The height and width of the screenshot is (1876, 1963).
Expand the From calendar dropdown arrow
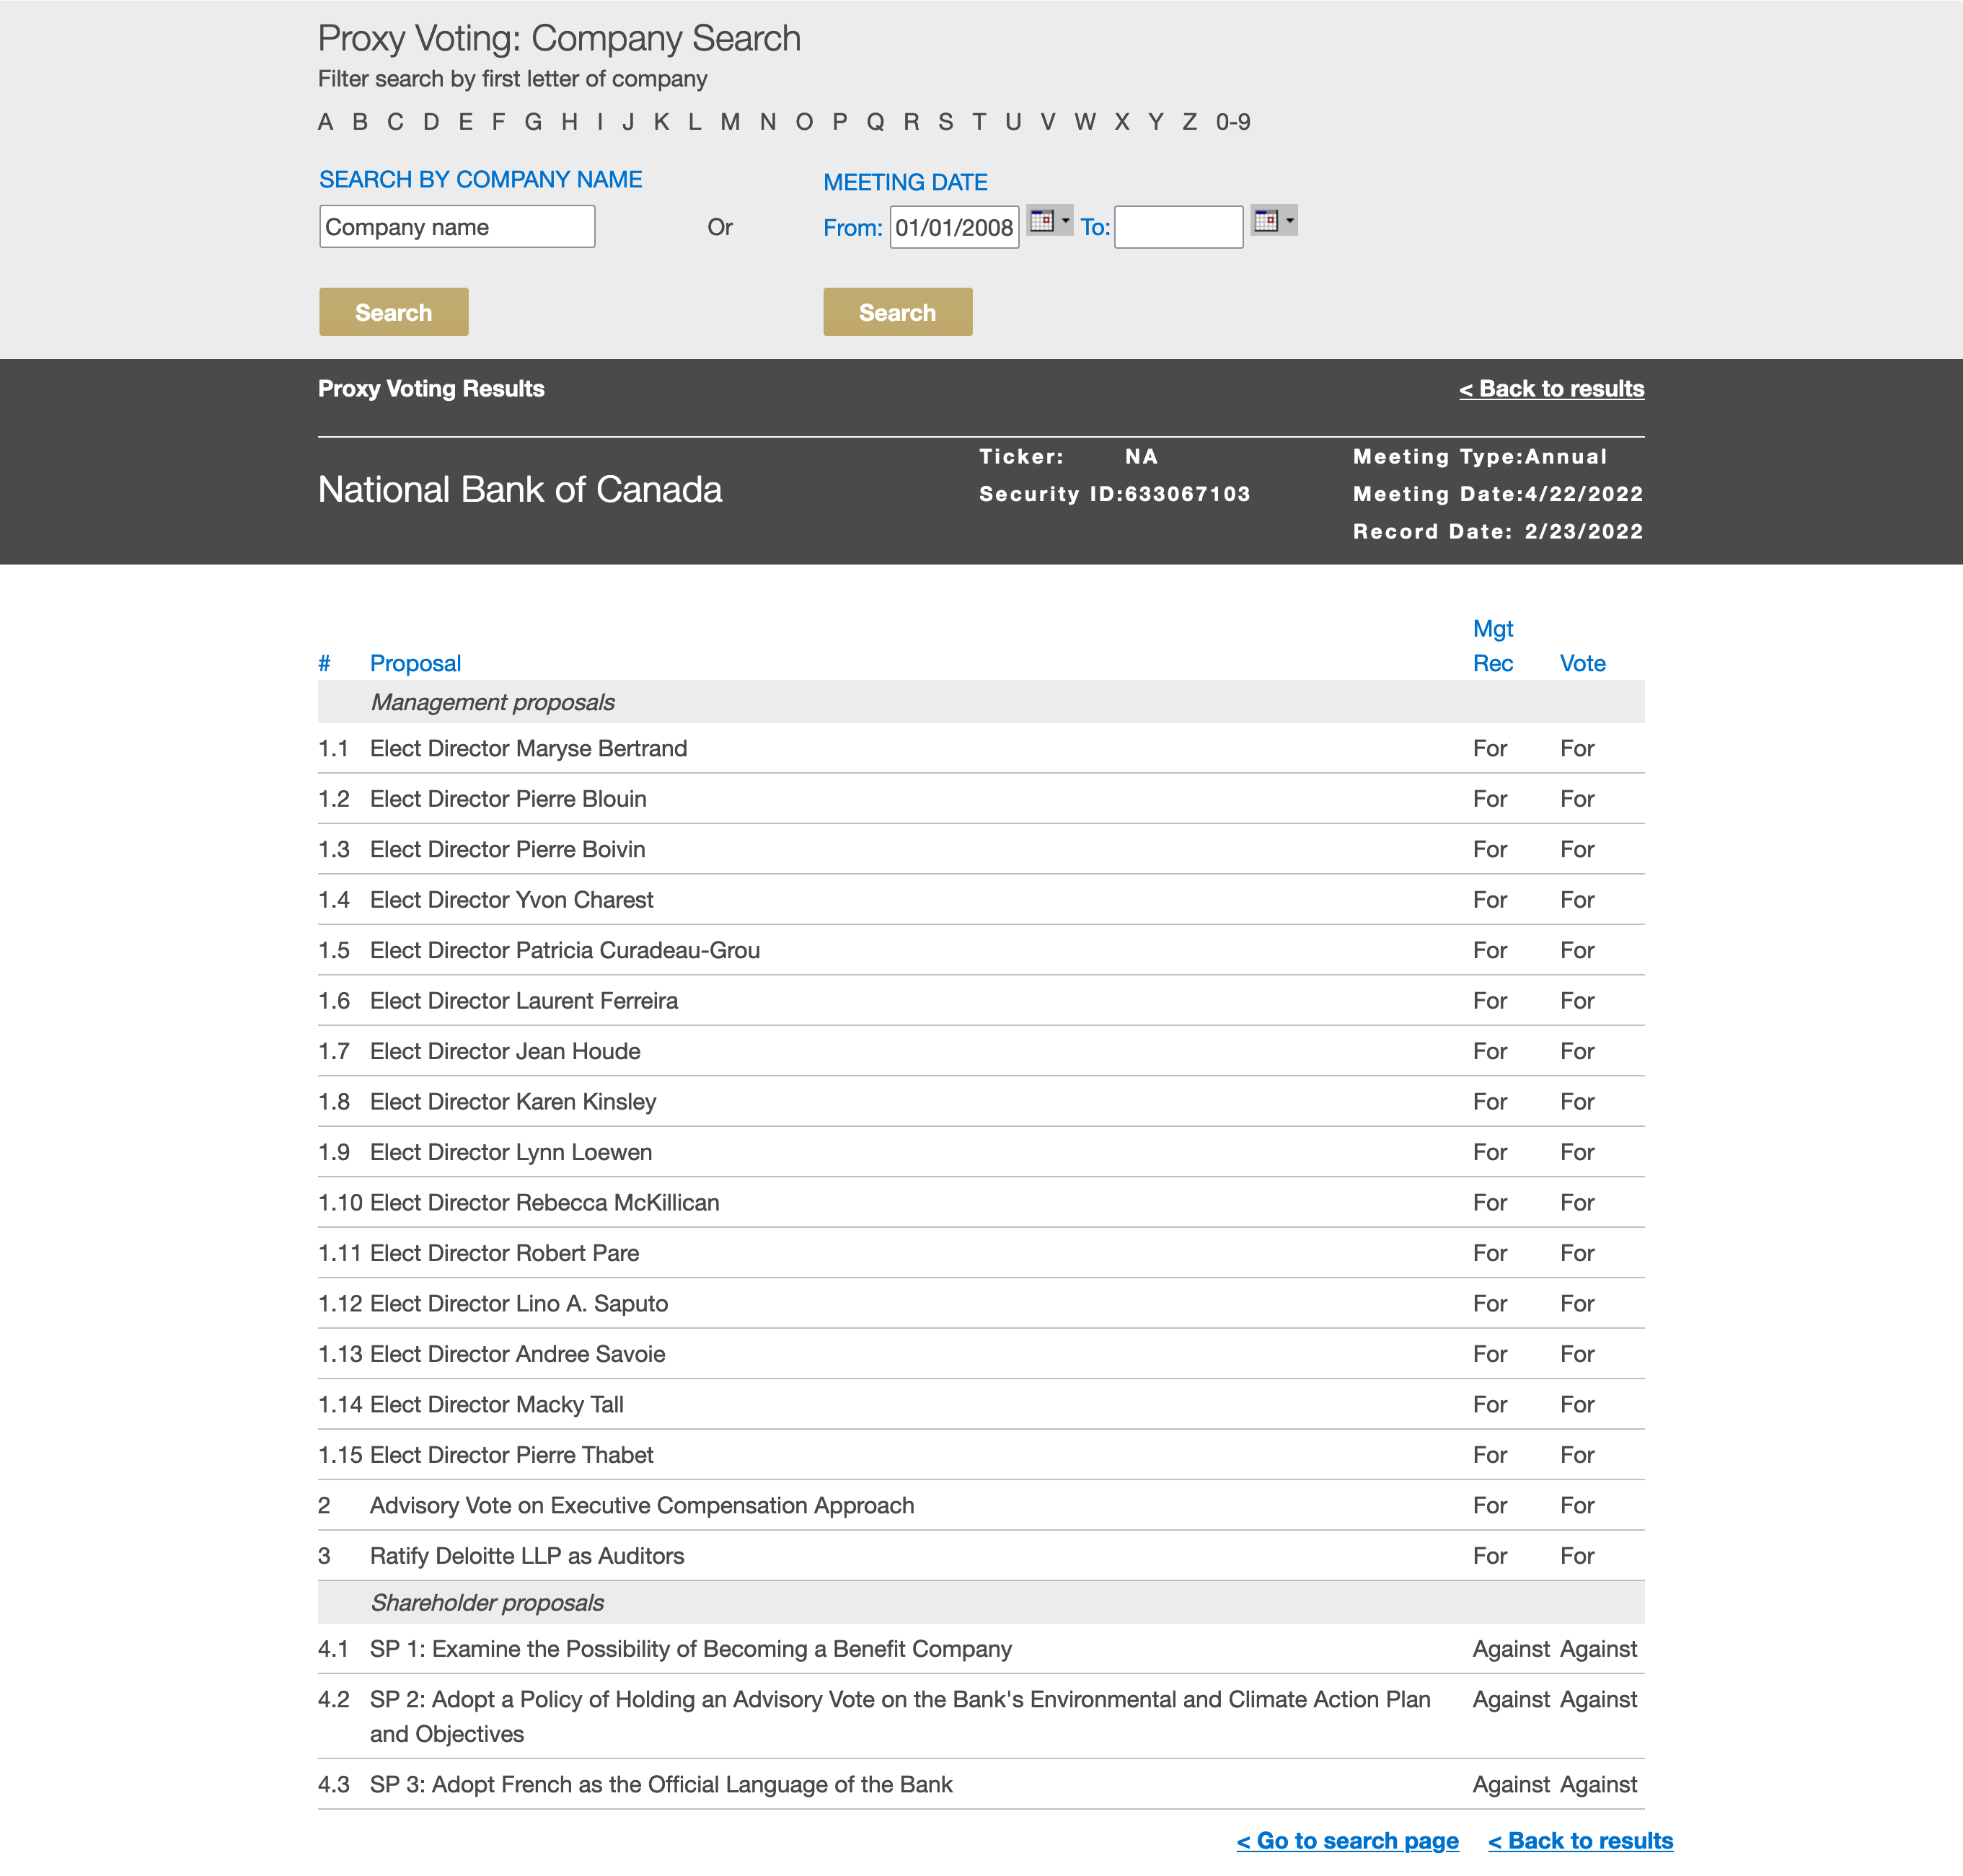click(1066, 221)
